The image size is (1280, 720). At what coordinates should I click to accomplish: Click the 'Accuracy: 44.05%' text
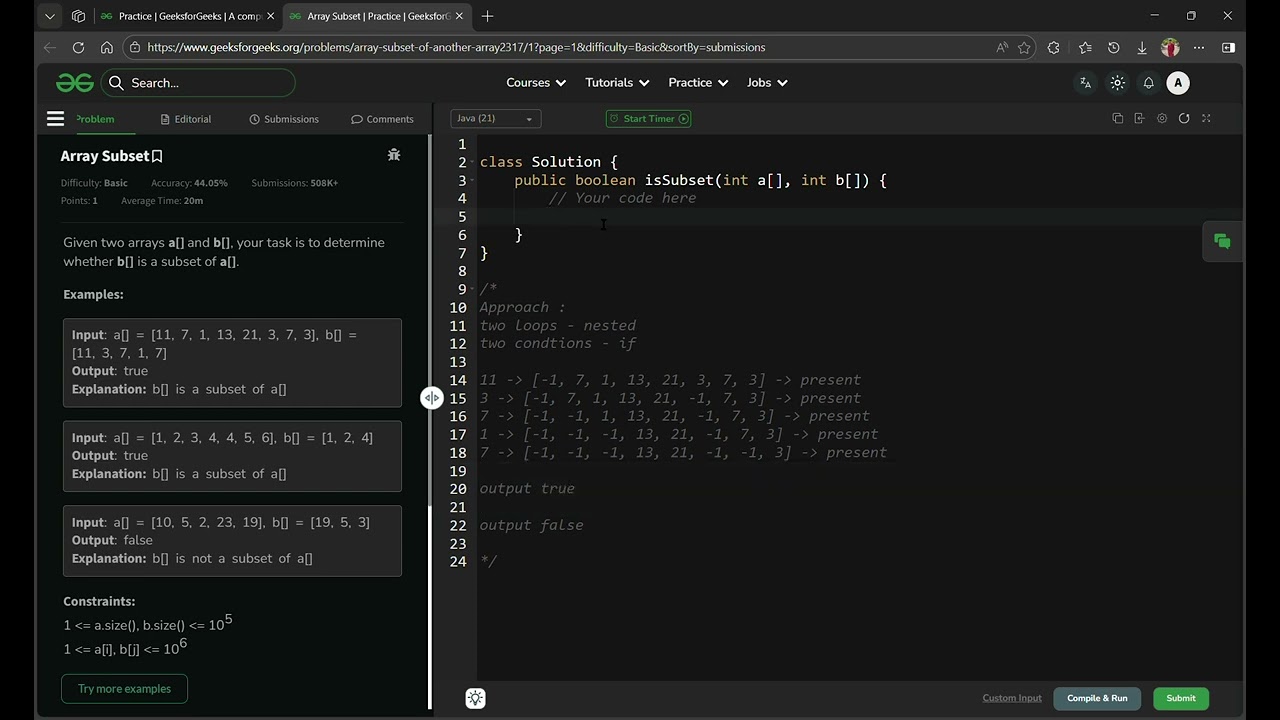pyautogui.click(x=189, y=183)
